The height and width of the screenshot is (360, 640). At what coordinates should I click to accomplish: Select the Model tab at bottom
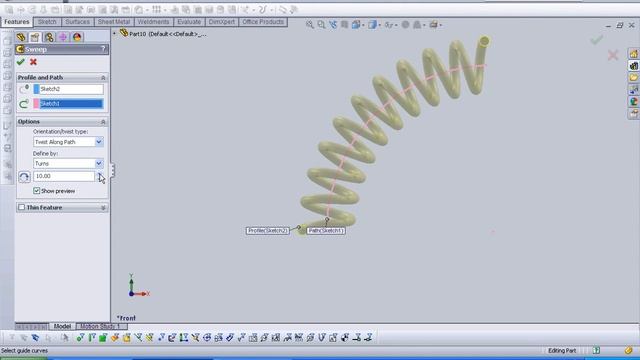pyautogui.click(x=62, y=326)
